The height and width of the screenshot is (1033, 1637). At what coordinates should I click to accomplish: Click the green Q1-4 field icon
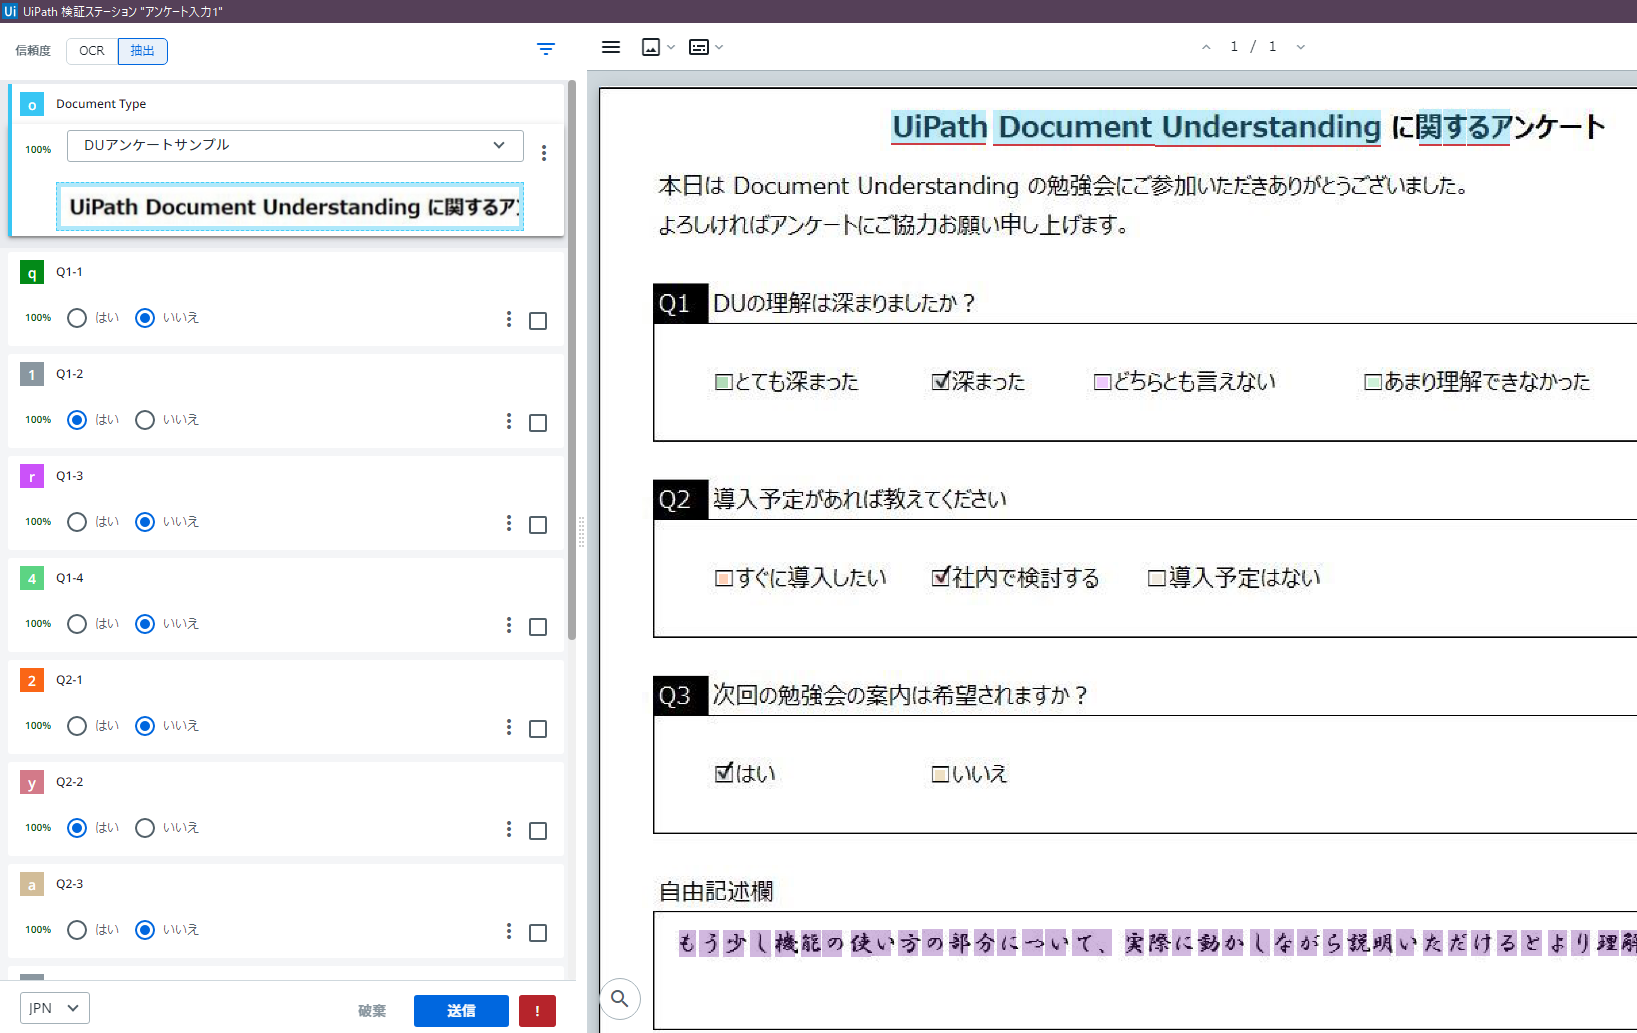pyautogui.click(x=32, y=579)
